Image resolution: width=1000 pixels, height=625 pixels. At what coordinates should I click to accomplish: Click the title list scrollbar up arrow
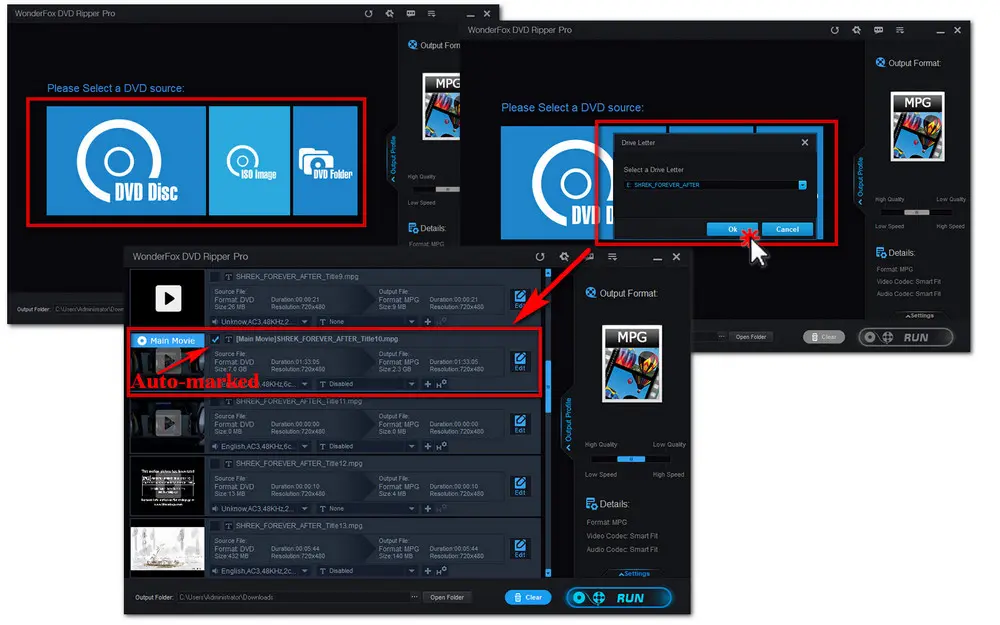[x=548, y=273]
